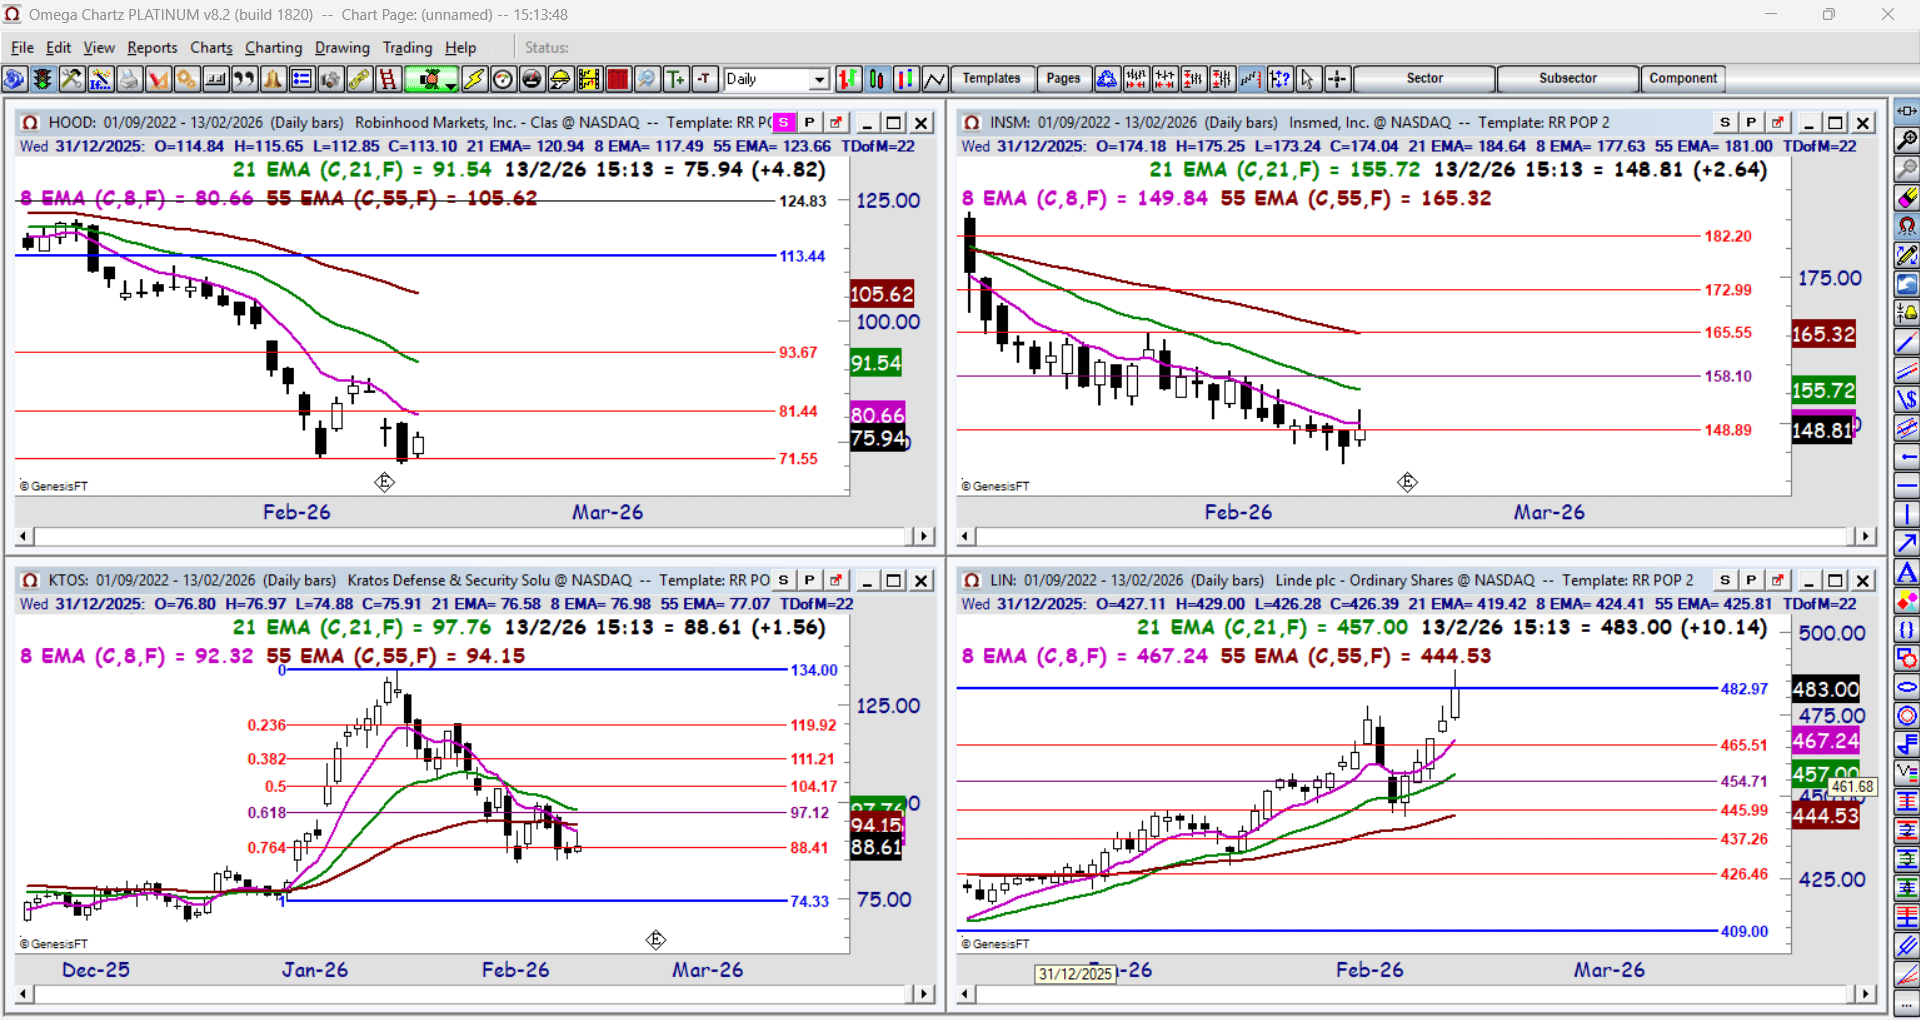Open the File menu

coord(22,48)
